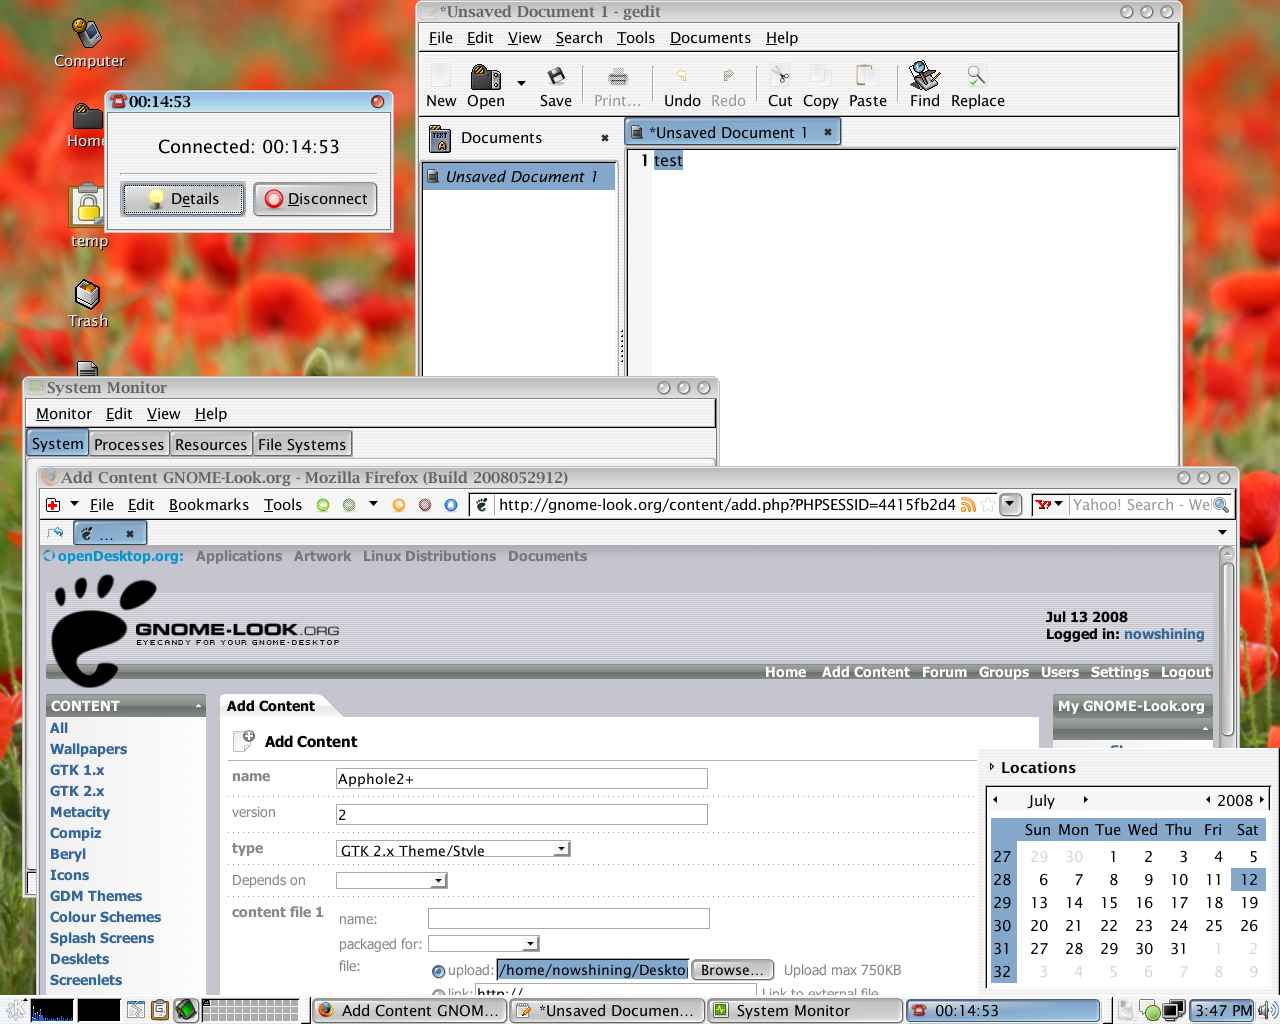Click the Browse... button for file upload
The height and width of the screenshot is (1024, 1280).
732,970
